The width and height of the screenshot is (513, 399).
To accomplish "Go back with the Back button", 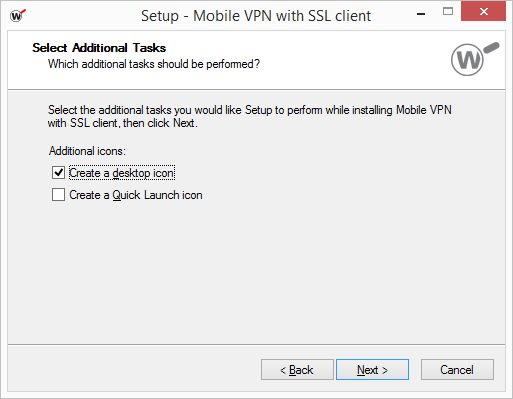I will [x=297, y=370].
